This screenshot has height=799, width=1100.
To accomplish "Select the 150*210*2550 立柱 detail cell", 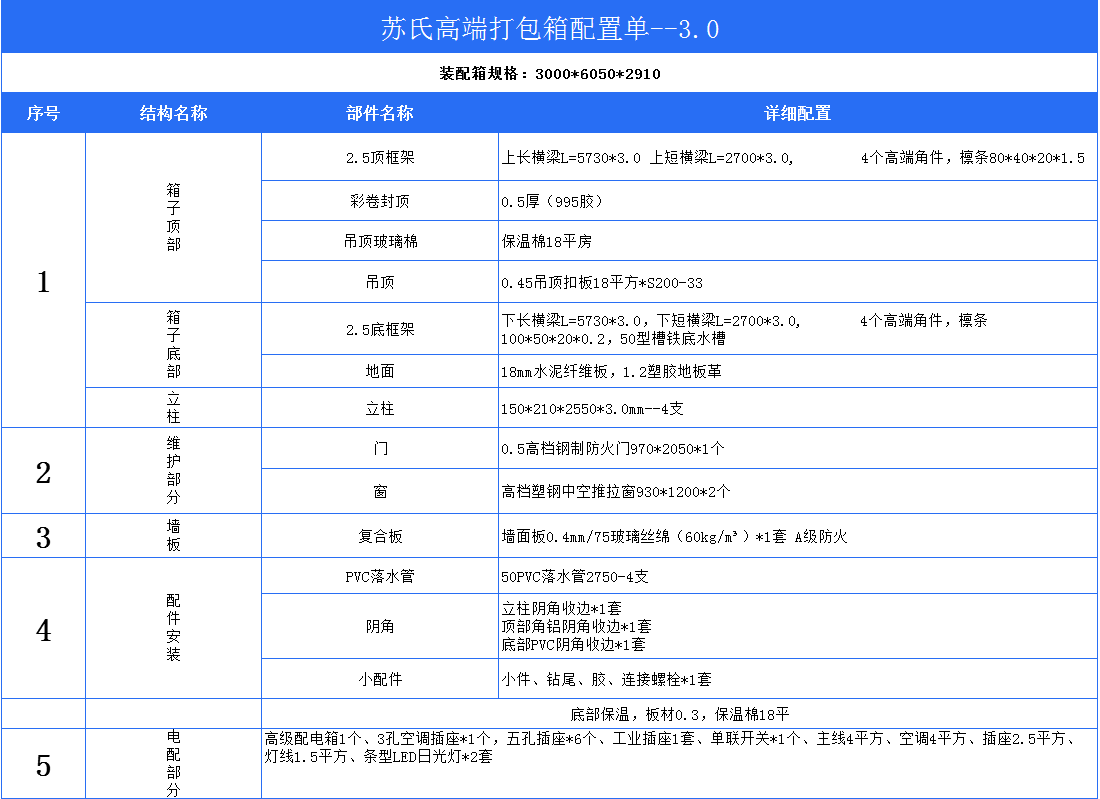I will click(x=797, y=408).
